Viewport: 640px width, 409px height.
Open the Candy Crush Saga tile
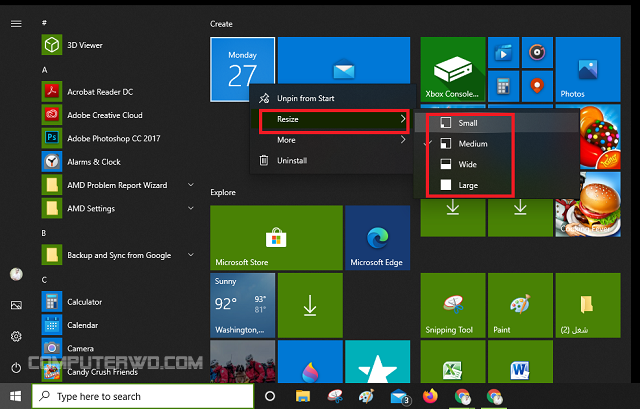click(x=600, y=137)
